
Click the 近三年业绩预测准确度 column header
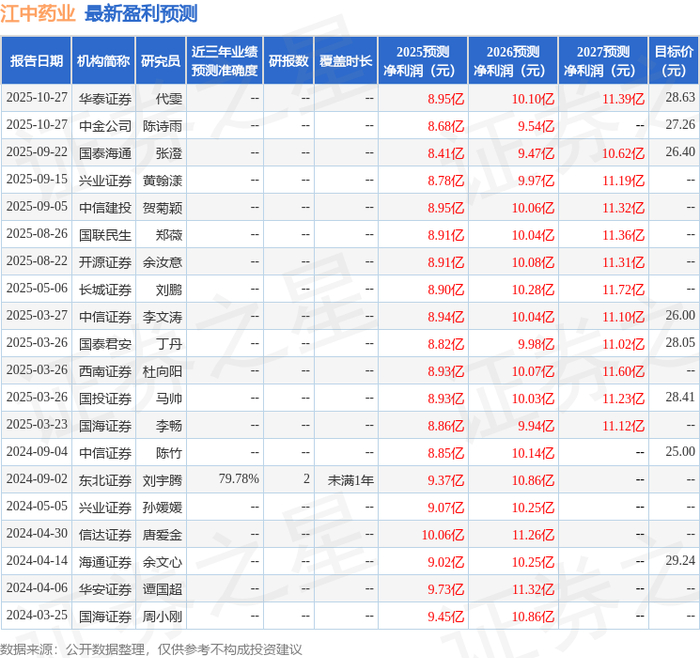(x=225, y=61)
